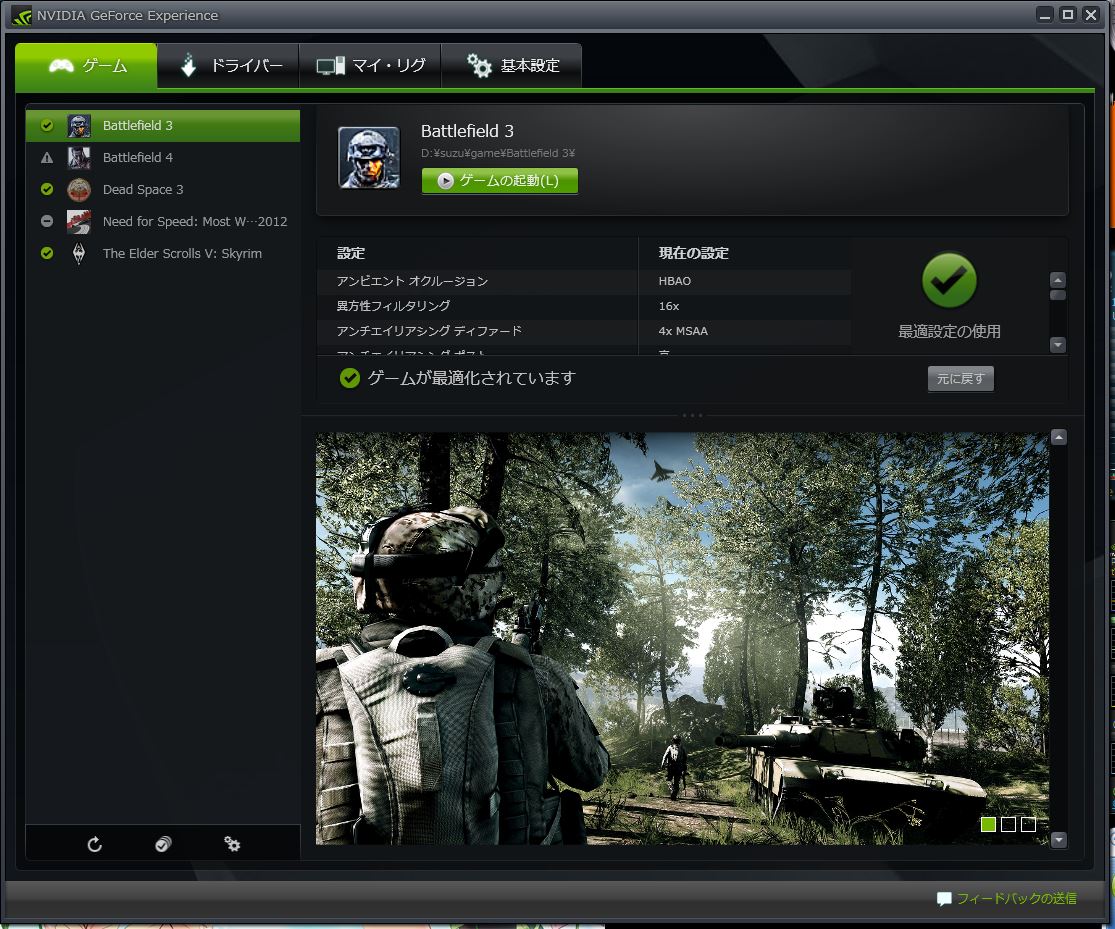Click the settings table scroll down arrow
This screenshot has width=1115, height=929.
(1058, 344)
